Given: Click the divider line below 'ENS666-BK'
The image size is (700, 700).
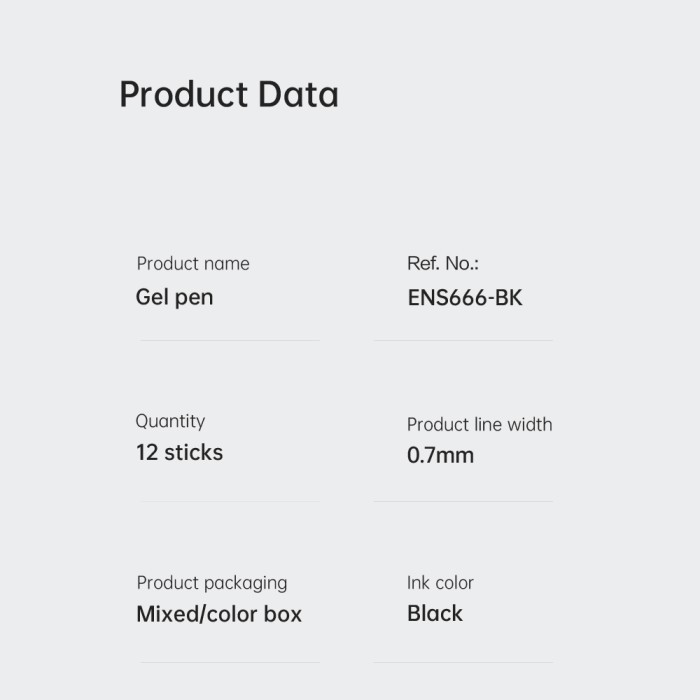Looking at the screenshot, I should (x=463, y=340).
